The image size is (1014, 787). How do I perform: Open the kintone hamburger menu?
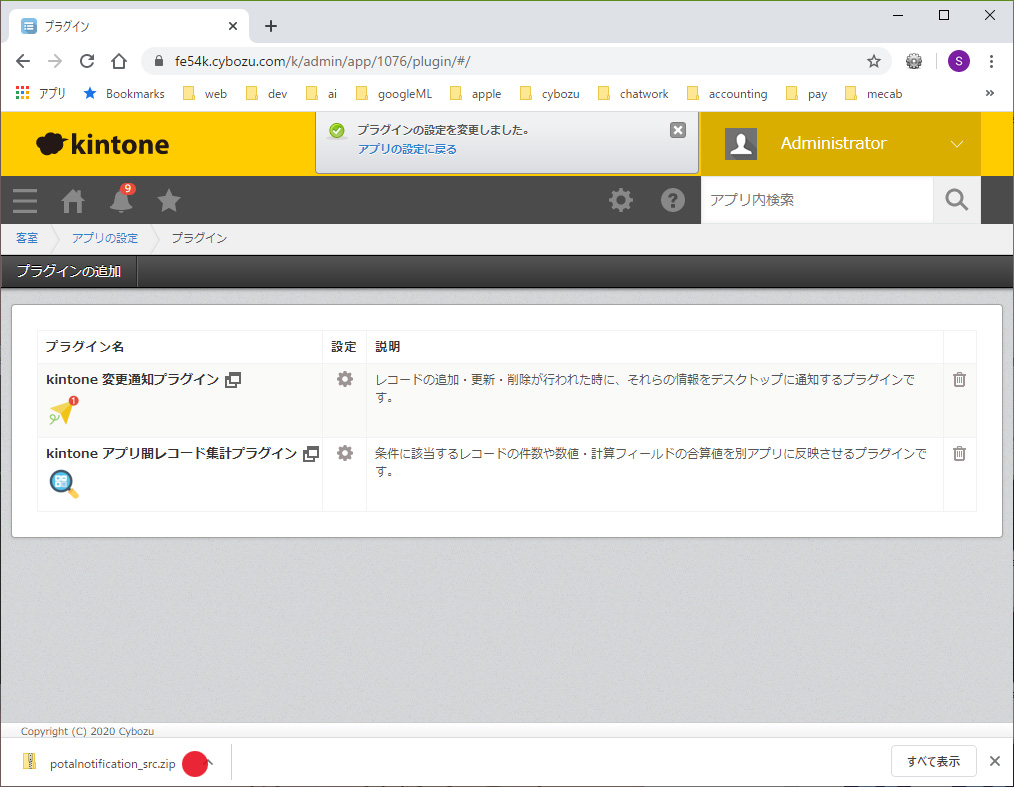click(25, 200)
